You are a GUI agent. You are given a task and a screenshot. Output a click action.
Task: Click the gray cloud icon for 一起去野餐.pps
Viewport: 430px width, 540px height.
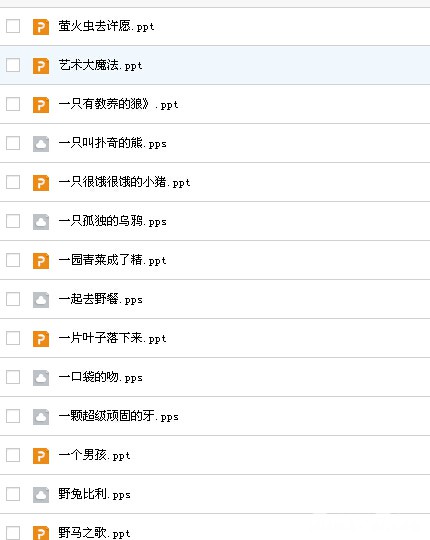41,299
